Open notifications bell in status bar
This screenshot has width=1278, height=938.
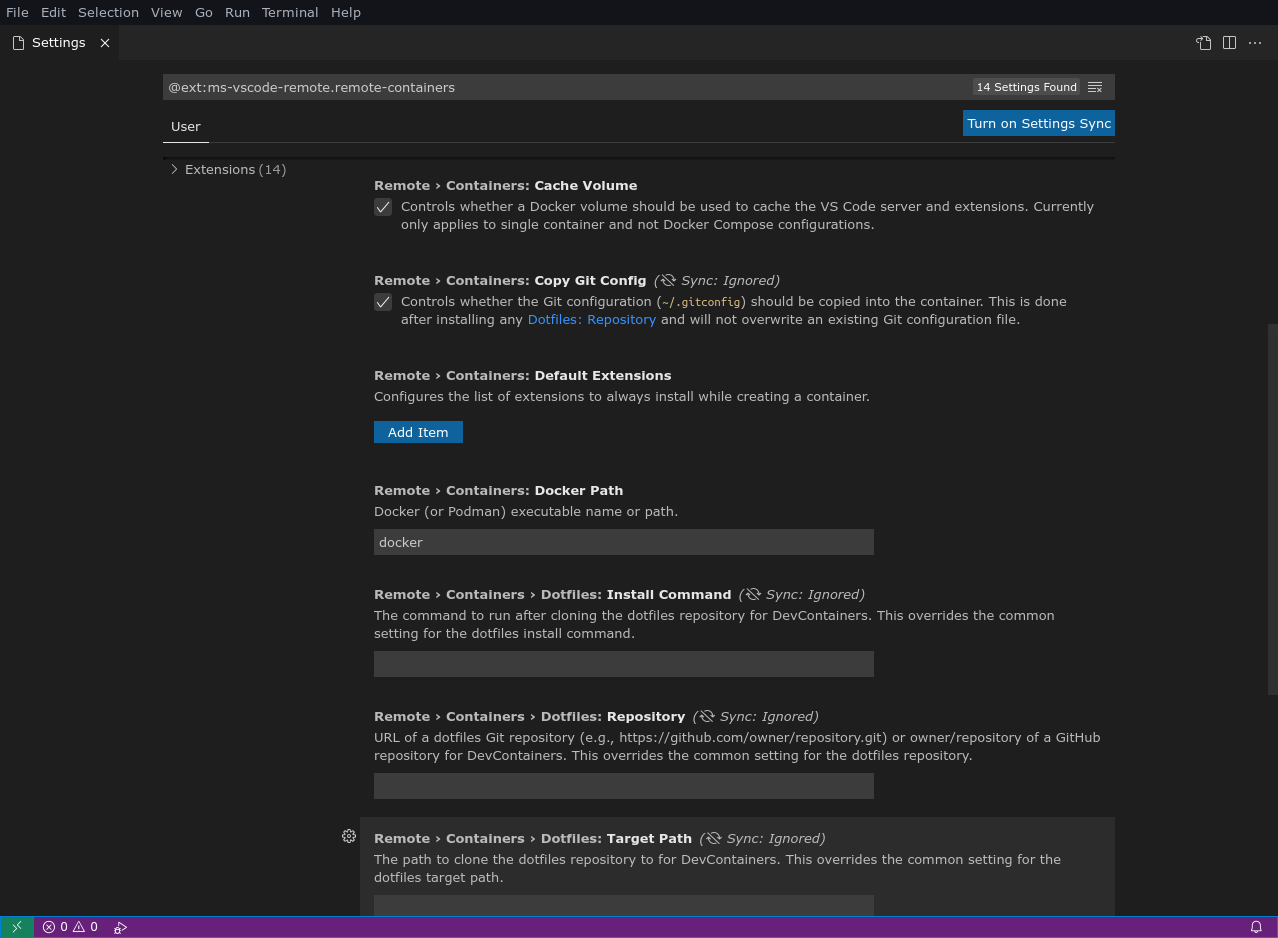1256,927
